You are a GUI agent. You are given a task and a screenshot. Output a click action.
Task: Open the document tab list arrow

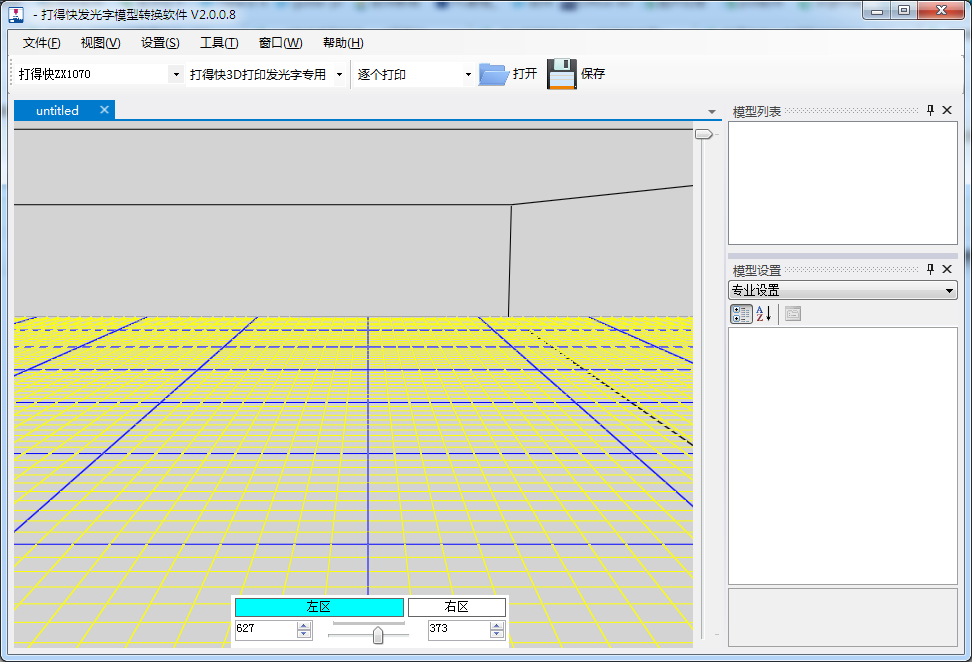(x=712, y=112)
